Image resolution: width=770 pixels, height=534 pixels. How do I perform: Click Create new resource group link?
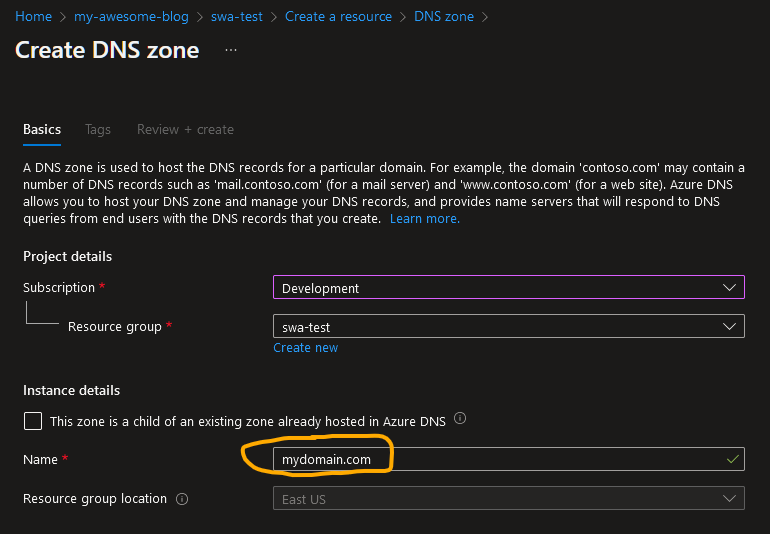point(305,348)
